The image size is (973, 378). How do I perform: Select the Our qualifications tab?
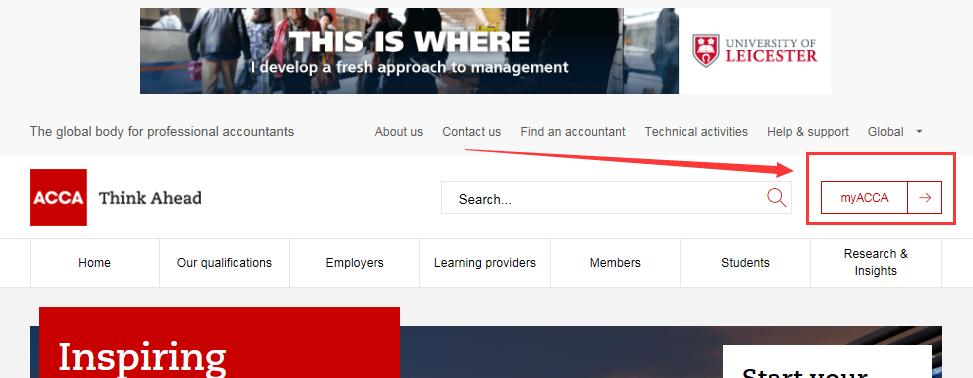point(224,263)
